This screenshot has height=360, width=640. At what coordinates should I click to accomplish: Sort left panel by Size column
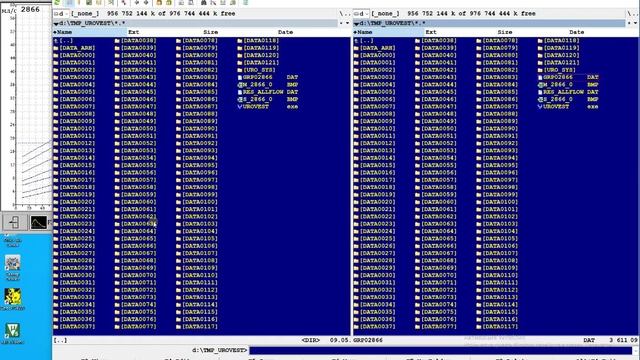211,32
